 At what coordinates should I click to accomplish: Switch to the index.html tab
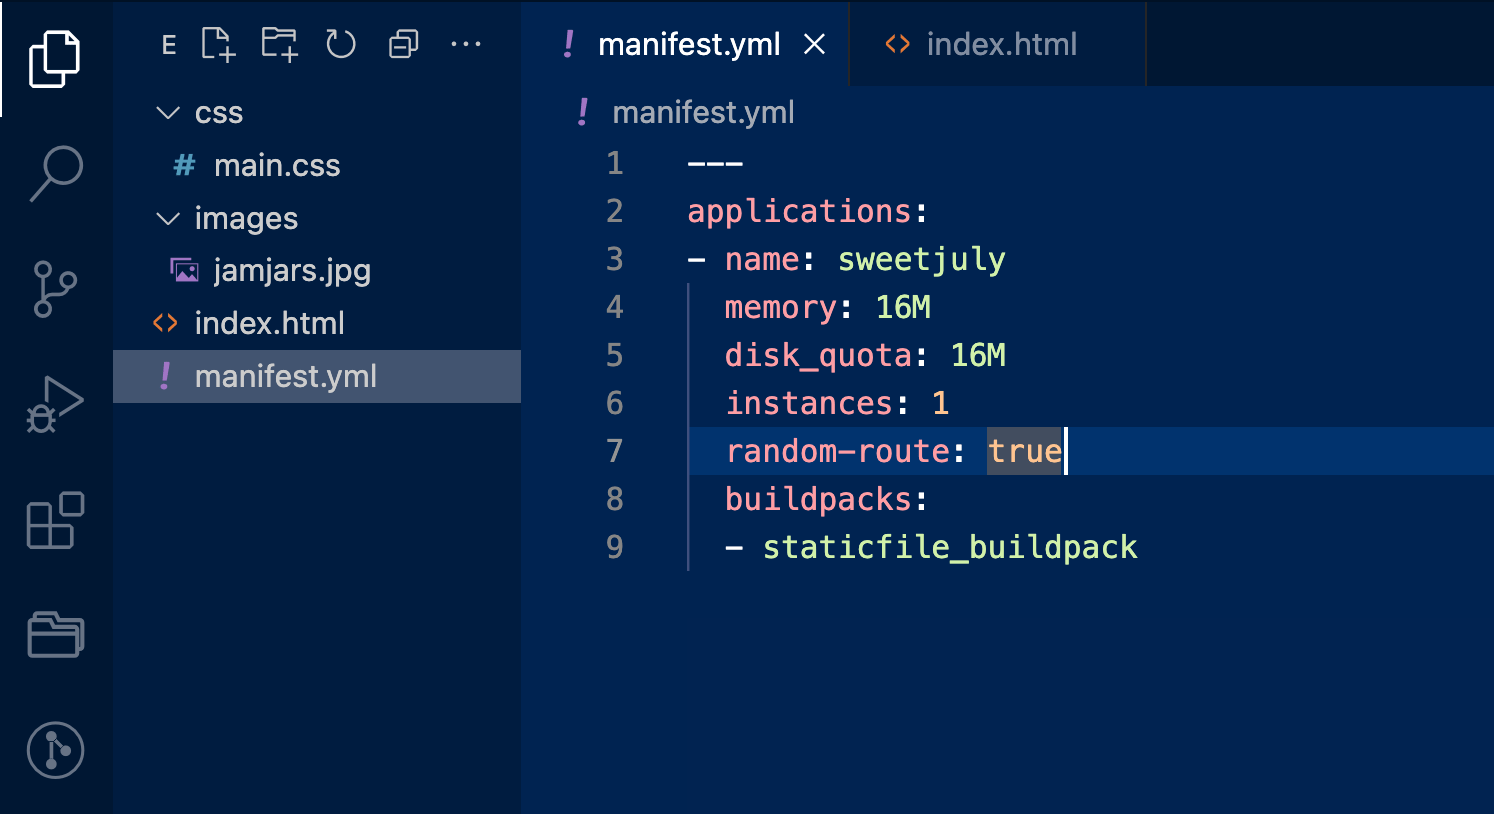pos(1000,43)
